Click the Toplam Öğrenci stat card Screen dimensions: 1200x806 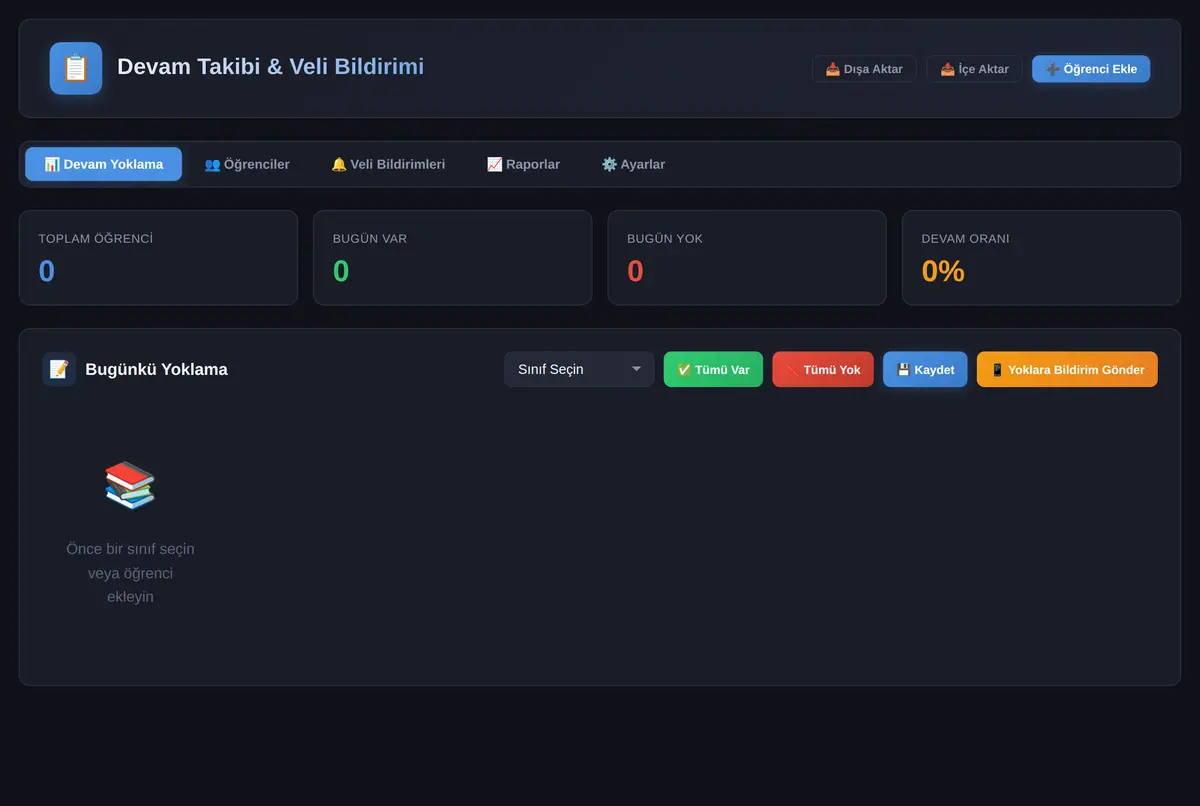coord(158,257)
